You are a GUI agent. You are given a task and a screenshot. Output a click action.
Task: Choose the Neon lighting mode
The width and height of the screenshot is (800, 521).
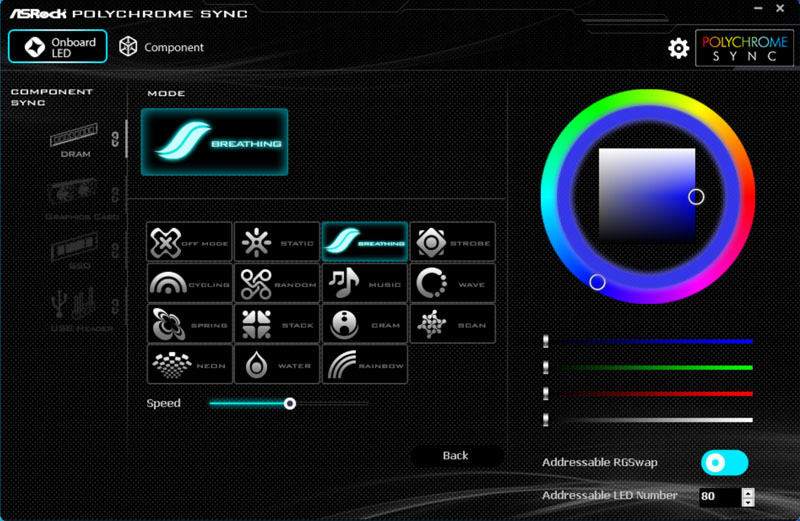pos(189,364)
